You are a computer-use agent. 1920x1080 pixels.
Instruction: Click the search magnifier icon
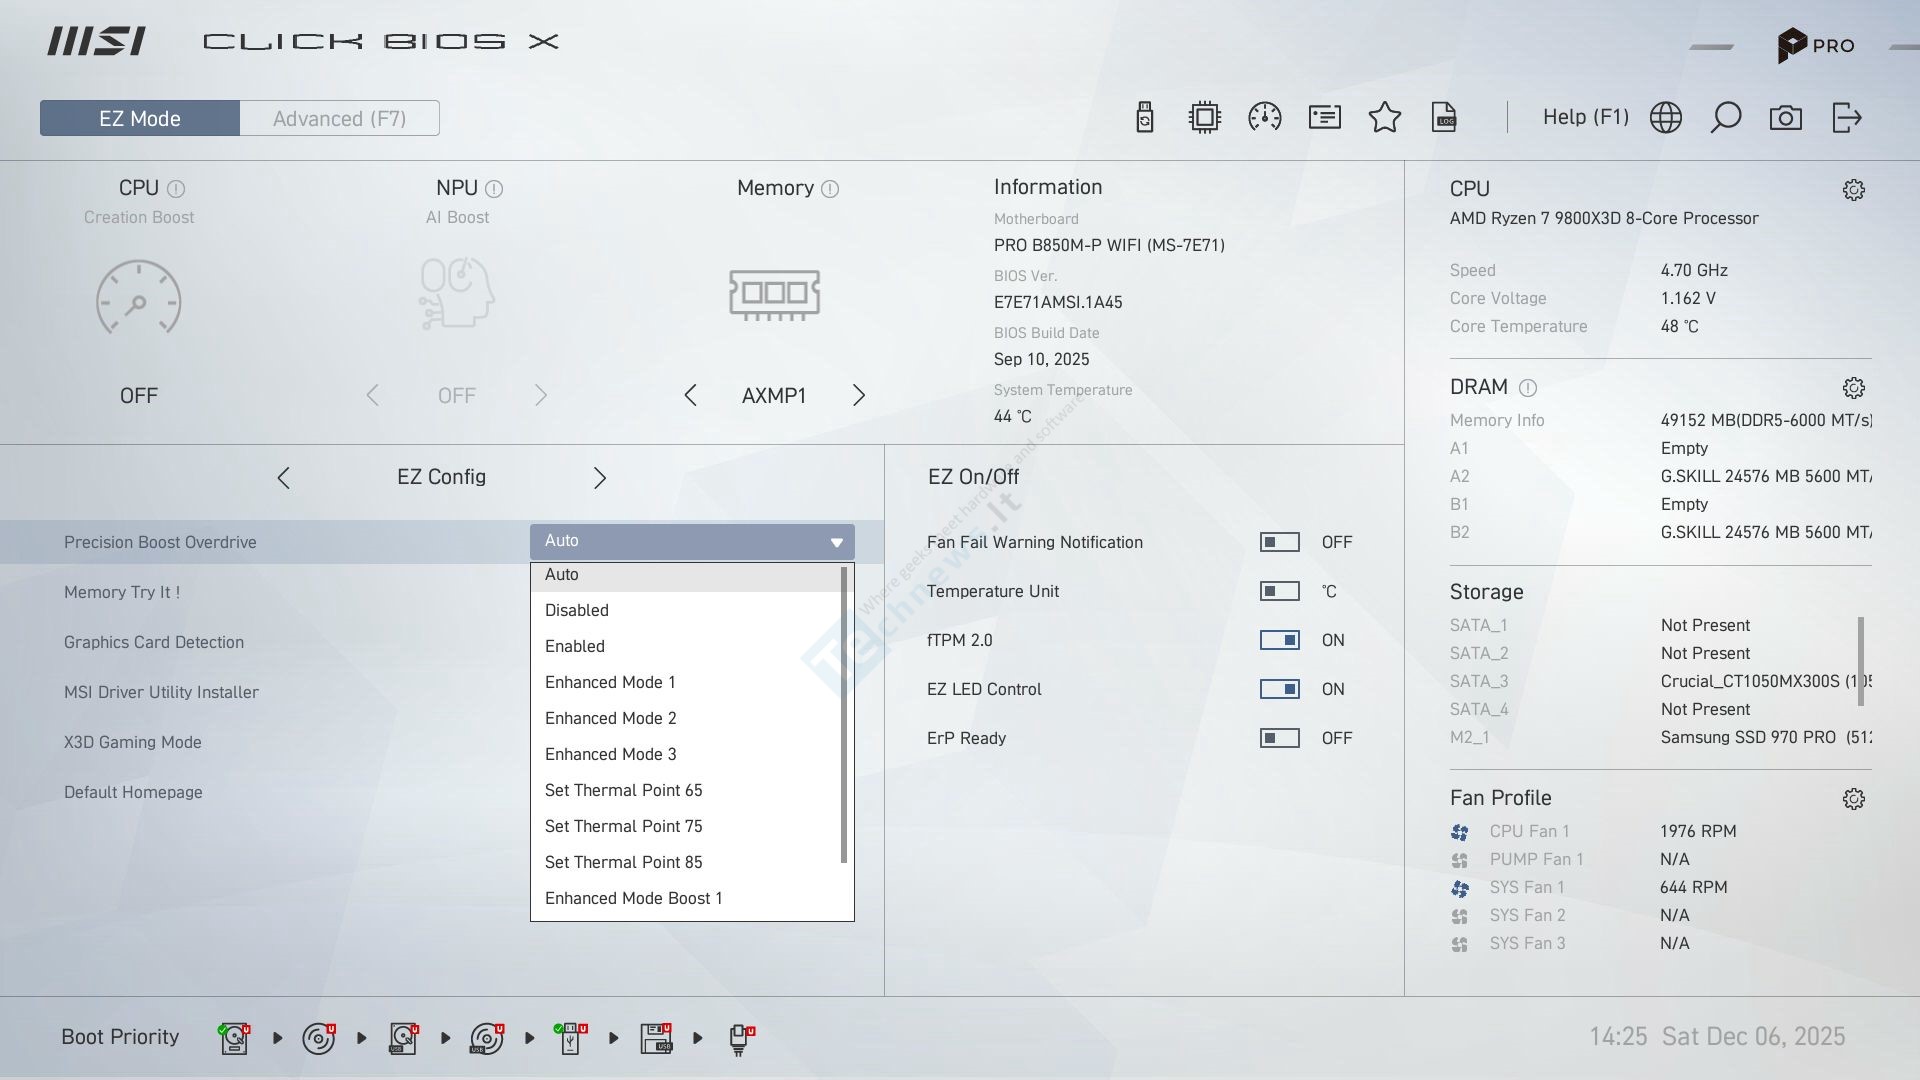pos(1726,118)
